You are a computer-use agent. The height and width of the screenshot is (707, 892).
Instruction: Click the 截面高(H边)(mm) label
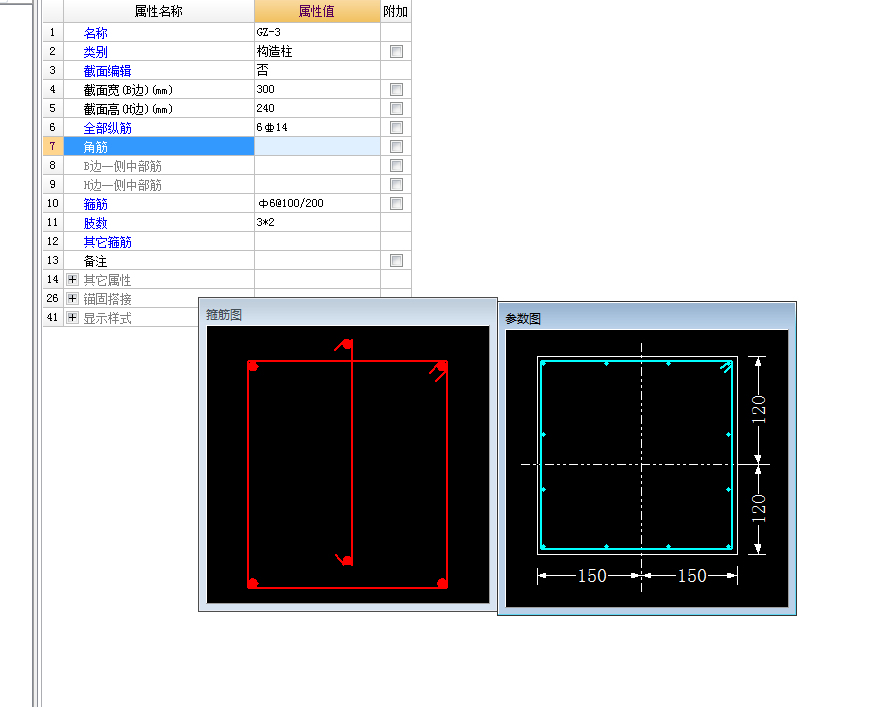coord(128,109)
